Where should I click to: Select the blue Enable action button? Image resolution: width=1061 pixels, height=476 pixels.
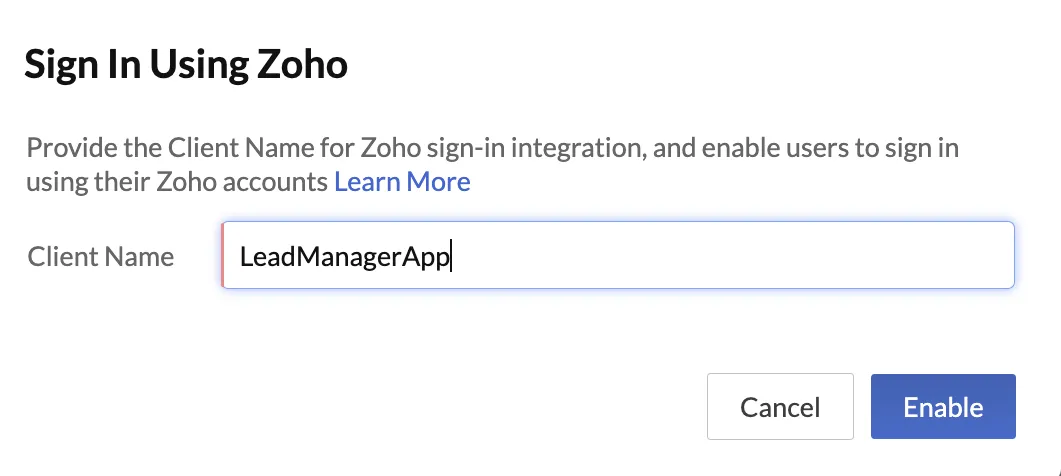pos(943,406)
